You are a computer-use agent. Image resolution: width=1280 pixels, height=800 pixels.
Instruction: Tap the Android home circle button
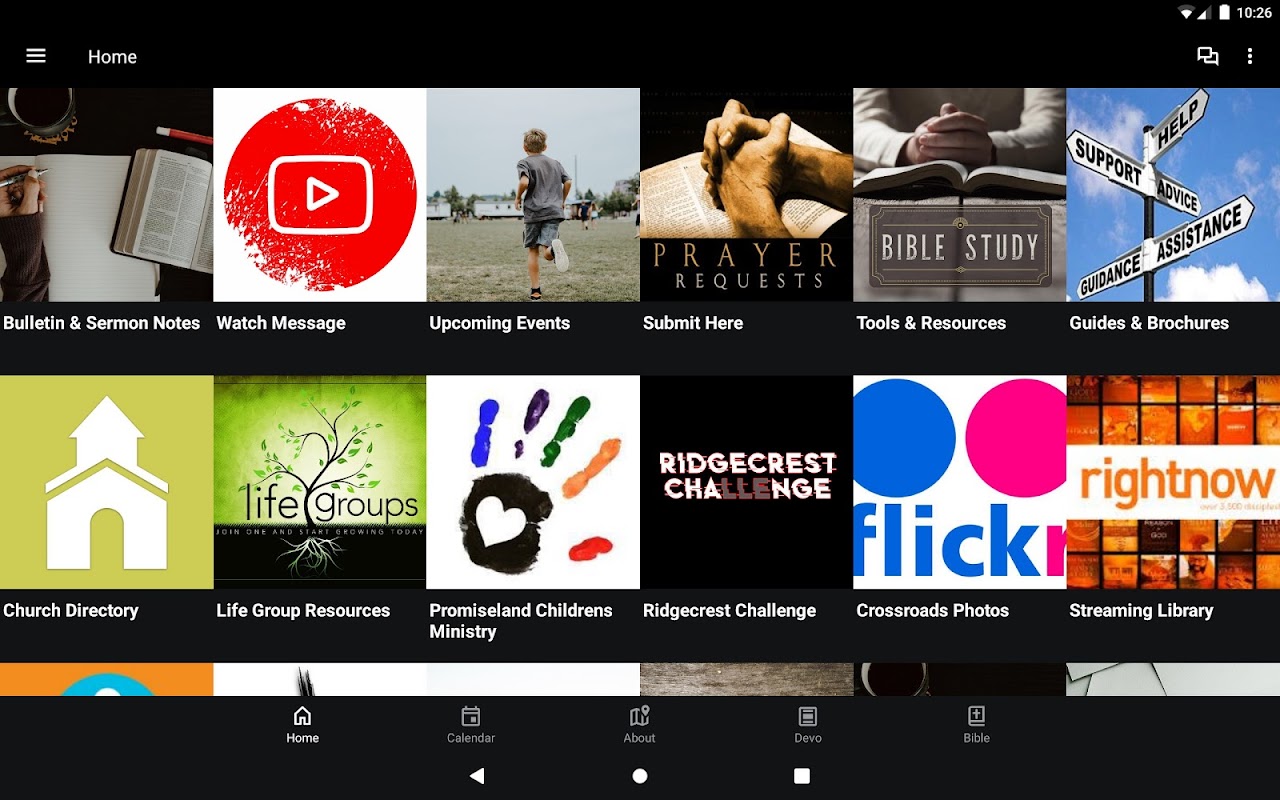[x=640, y=776]
